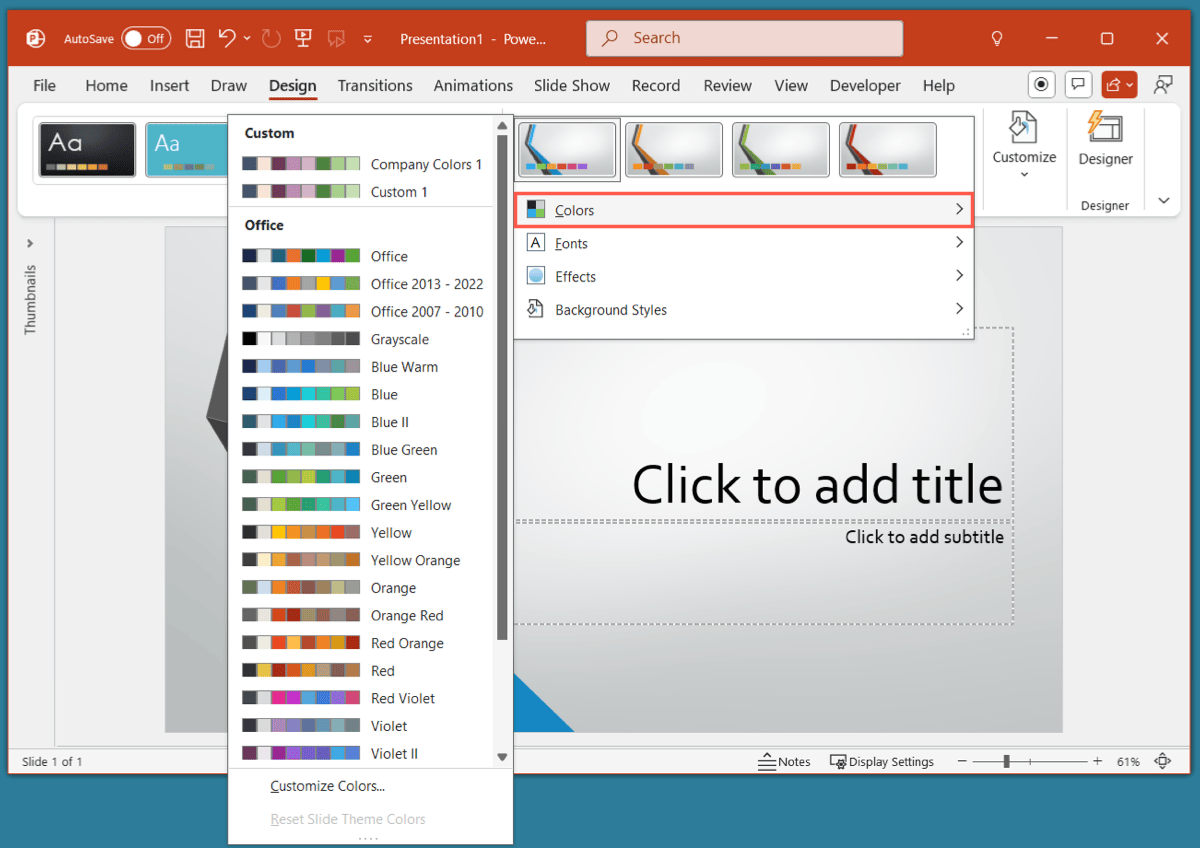Select the orange variant thumbnail
The height and width of the screenshot is (848, 1200).
click(x=674, y=150)
